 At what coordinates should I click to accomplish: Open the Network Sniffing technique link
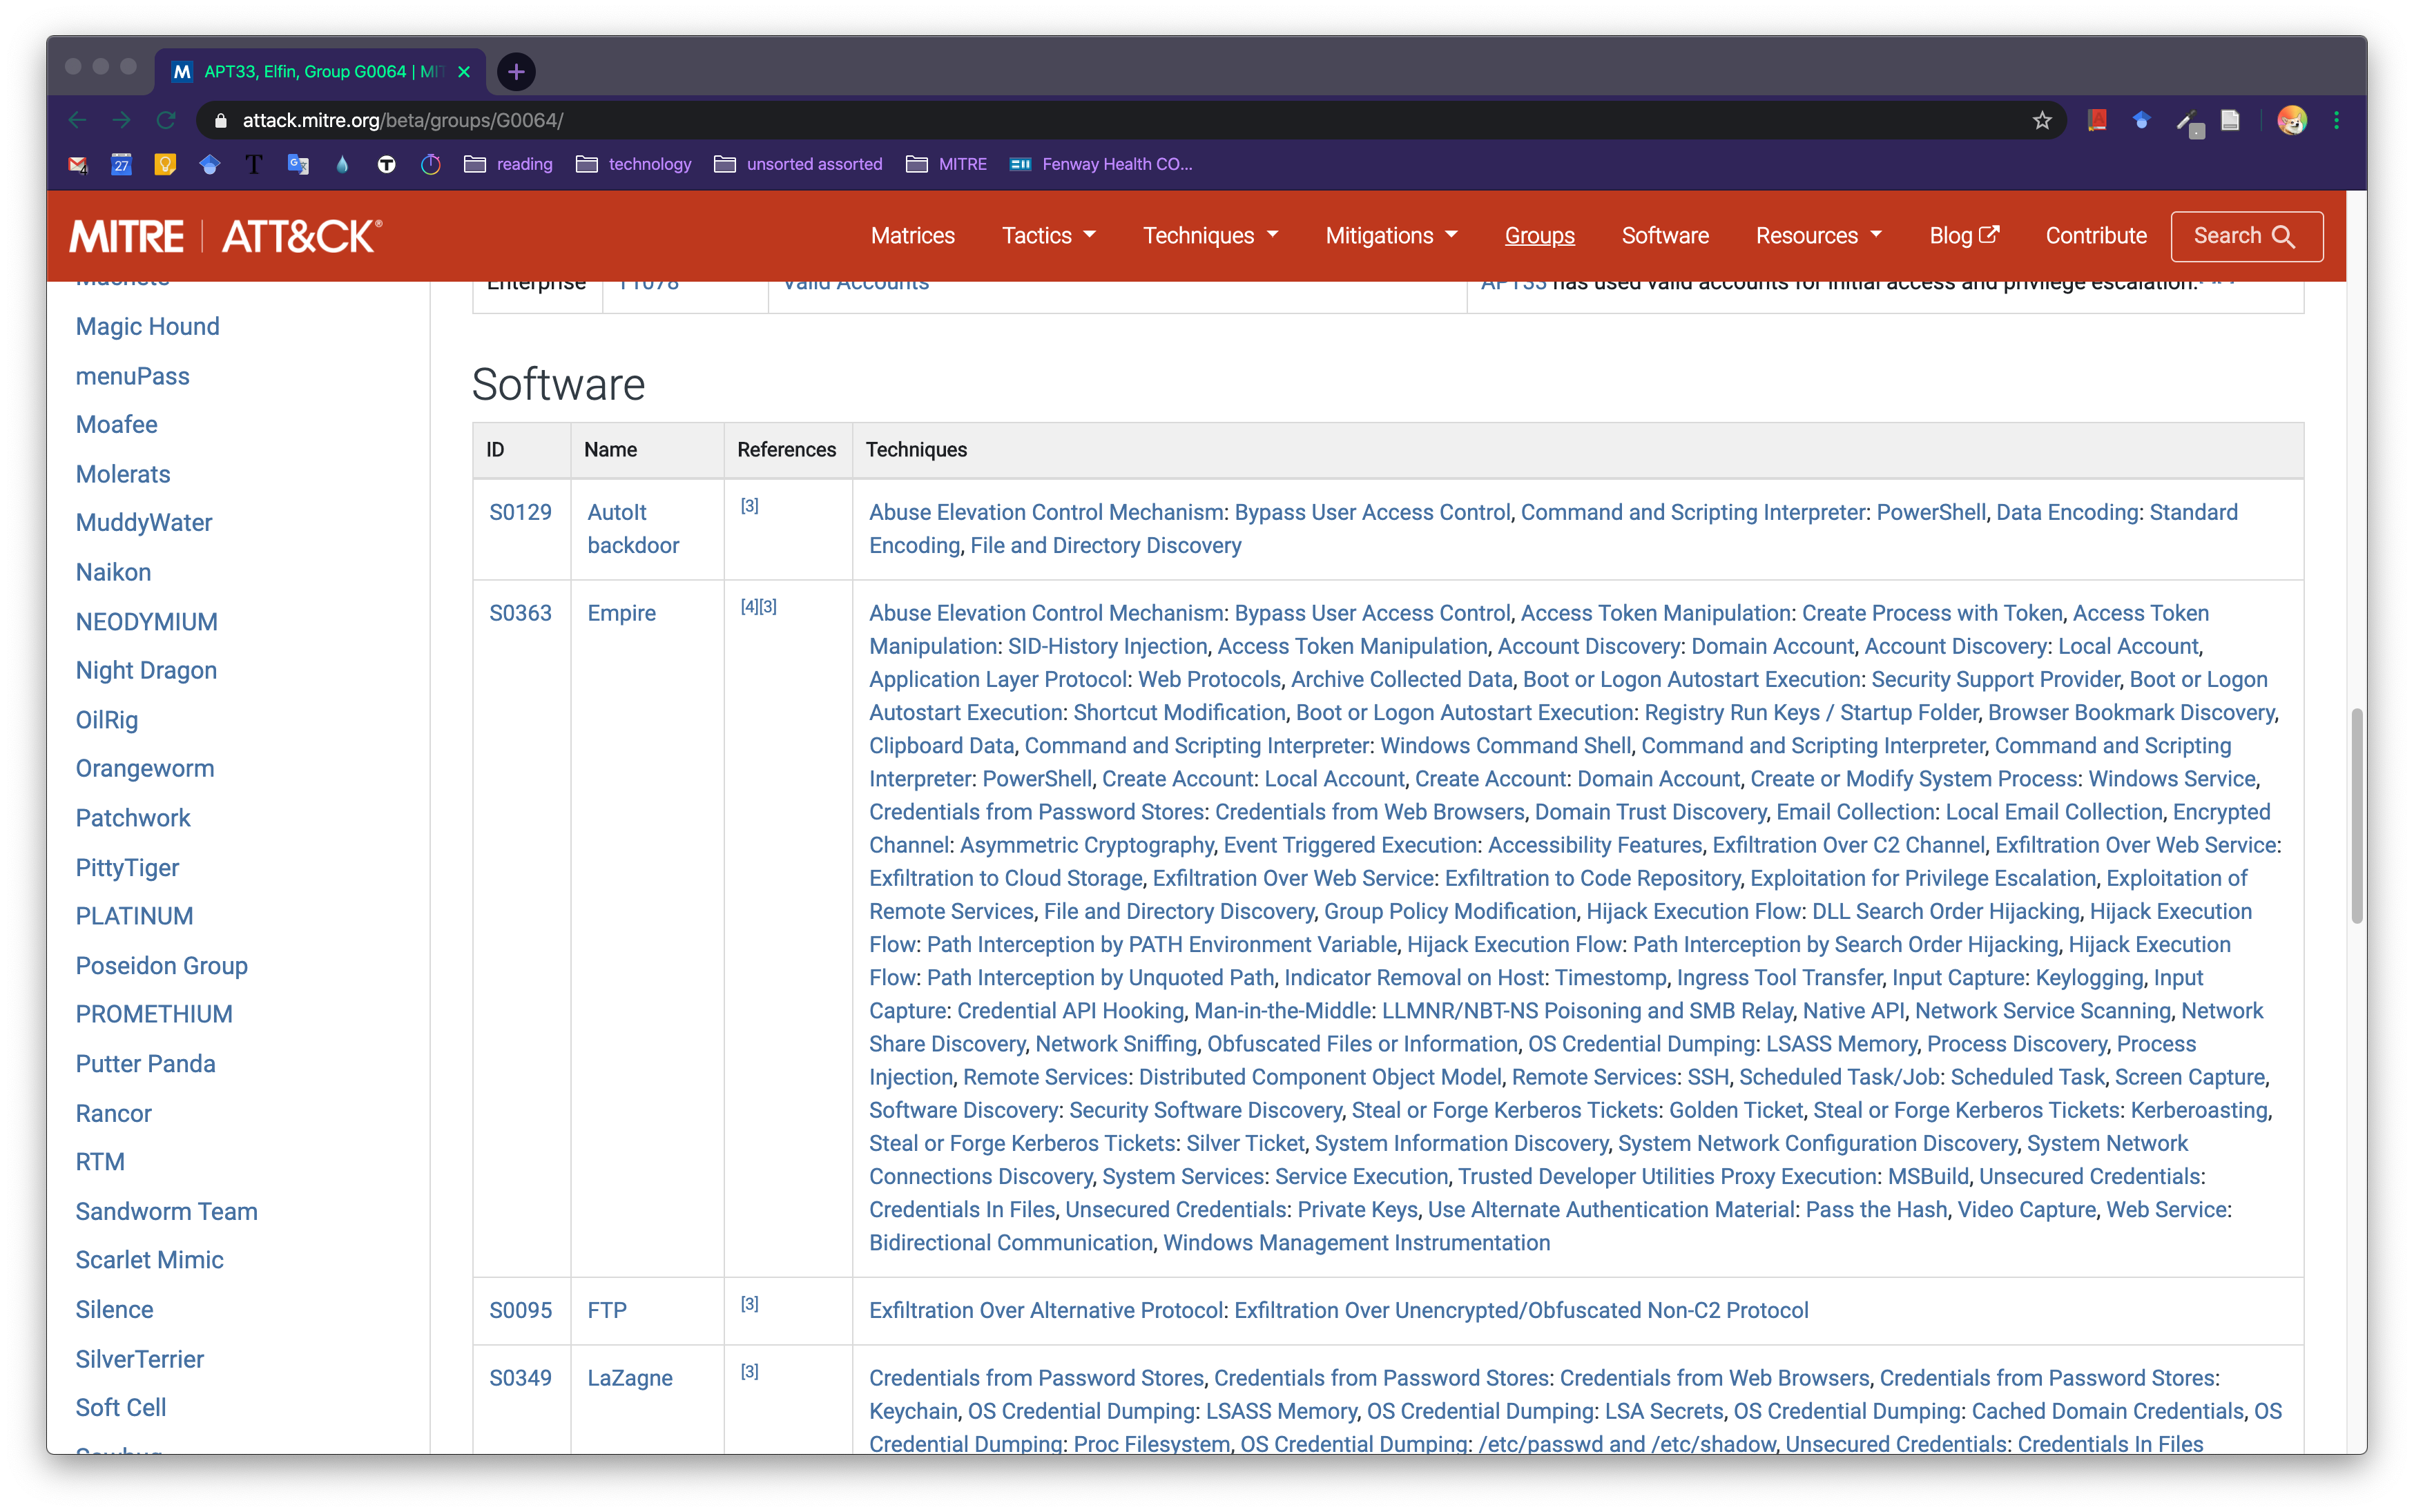(x=1115, y=1043)
